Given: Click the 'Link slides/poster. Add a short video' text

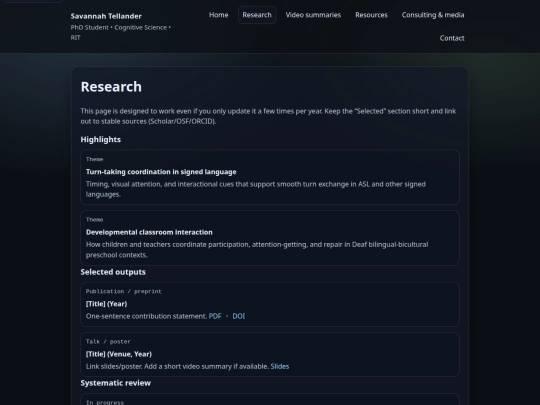Looking at the screenshot, I should (177, 366).
